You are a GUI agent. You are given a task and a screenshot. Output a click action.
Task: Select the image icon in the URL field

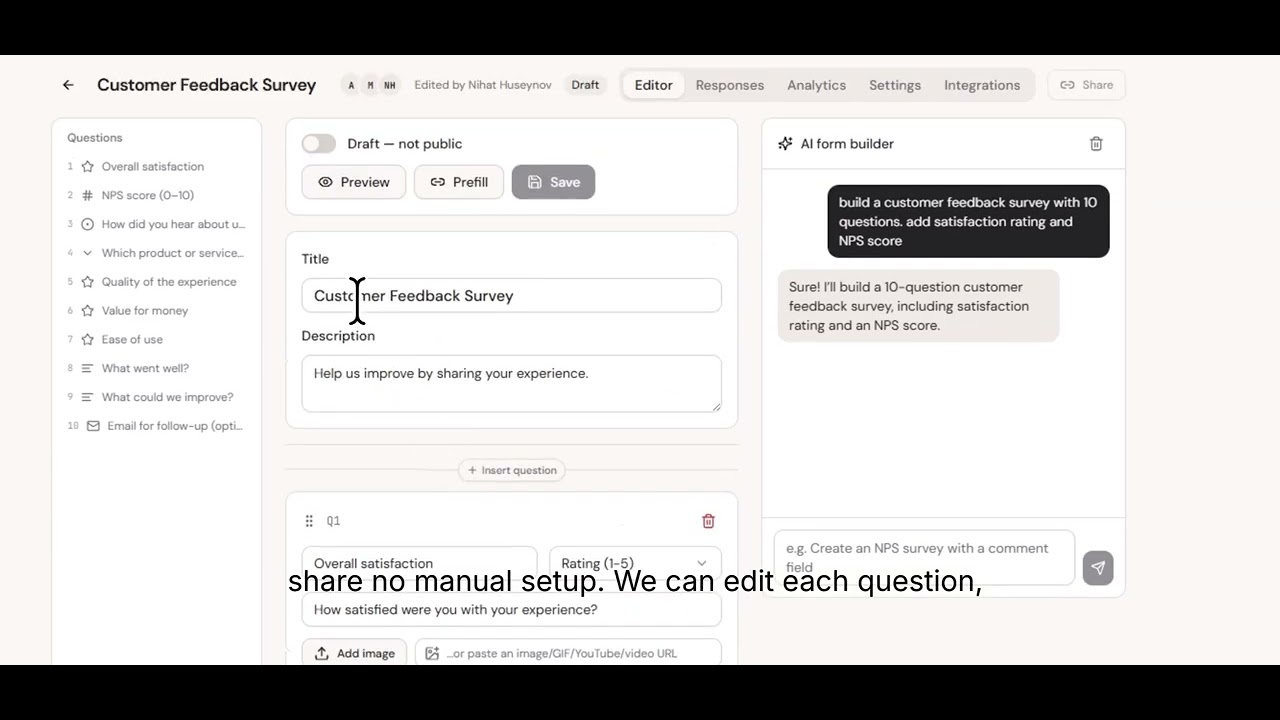point(432,653)
